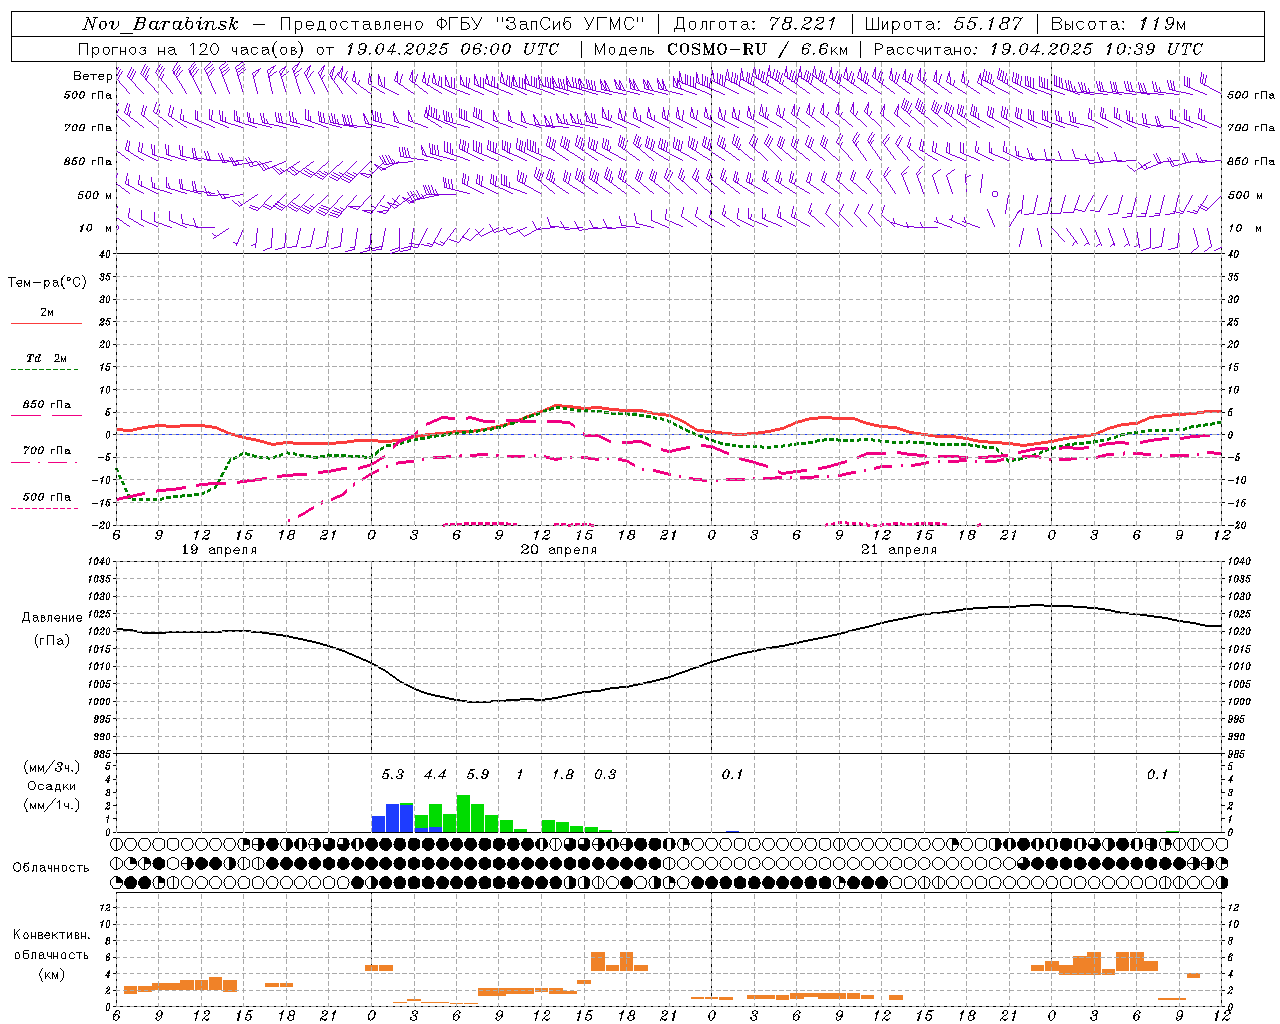This screenshot has width=1280, height=1024.
Task: Click the precipitation total "4.4"
Action: point(435,774)
